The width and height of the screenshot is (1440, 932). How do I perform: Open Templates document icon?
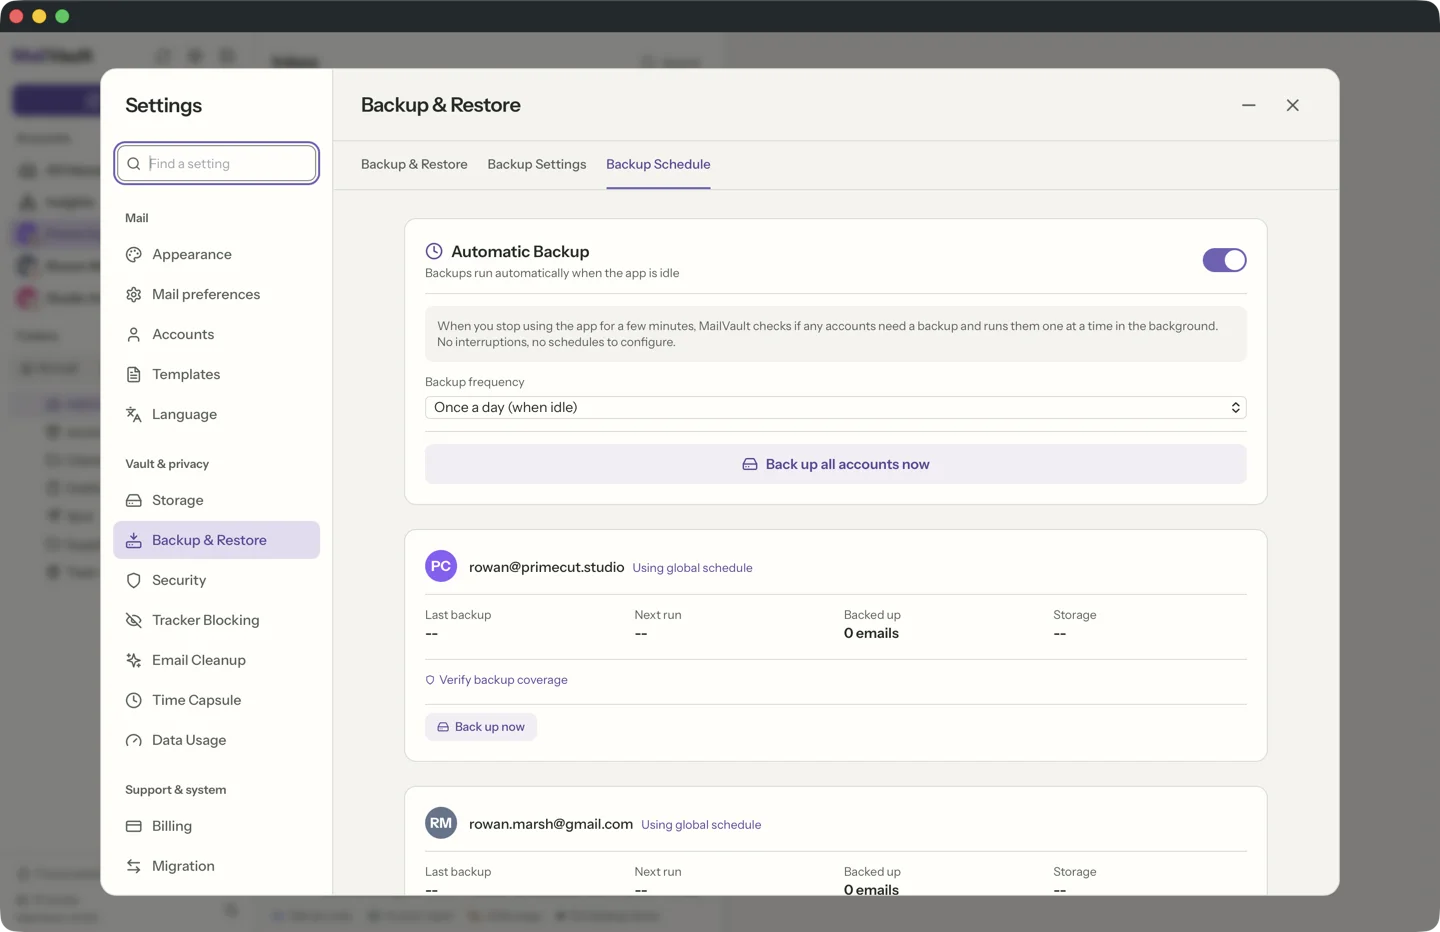click(x=134, y=374)
